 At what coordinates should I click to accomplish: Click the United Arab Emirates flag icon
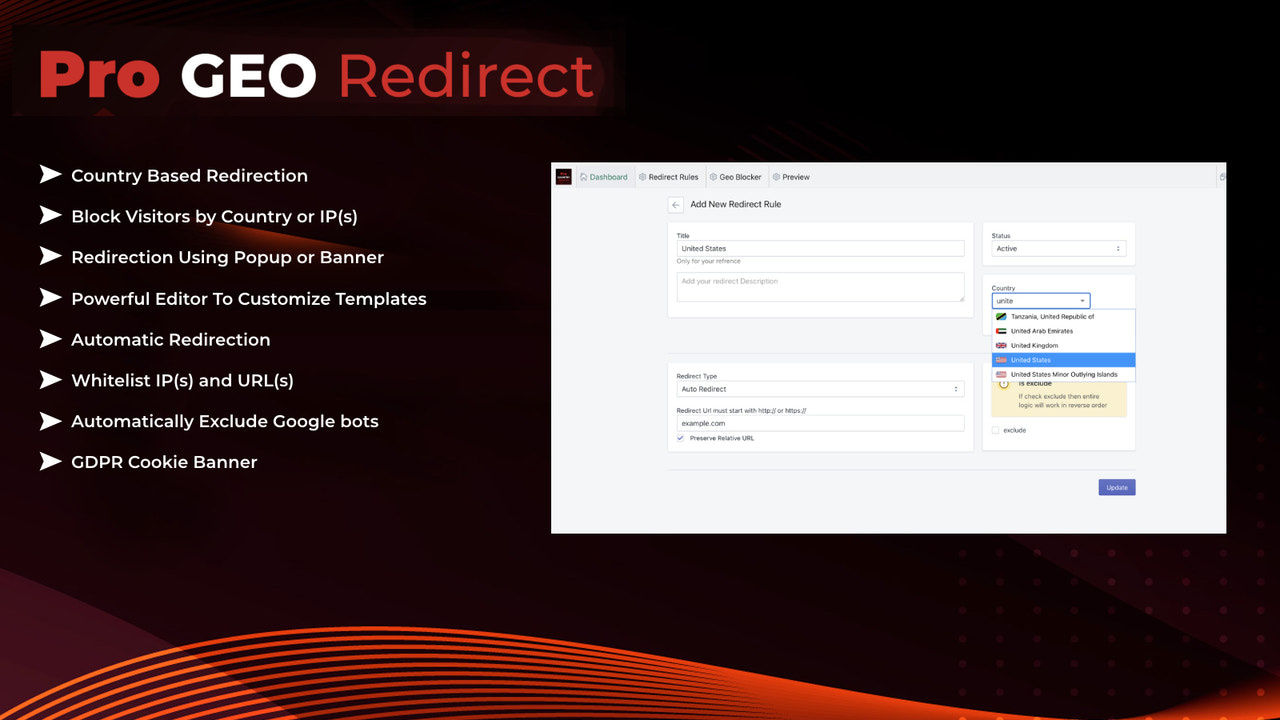click(1000, 330)
